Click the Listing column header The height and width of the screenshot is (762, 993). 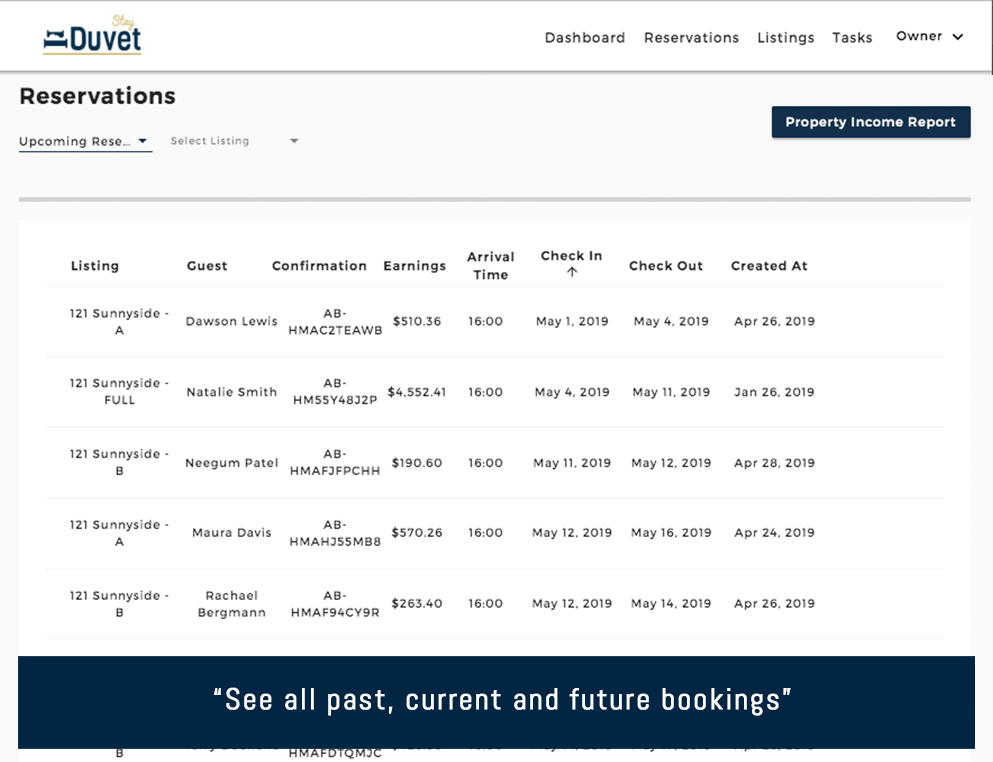click(95, 266)
